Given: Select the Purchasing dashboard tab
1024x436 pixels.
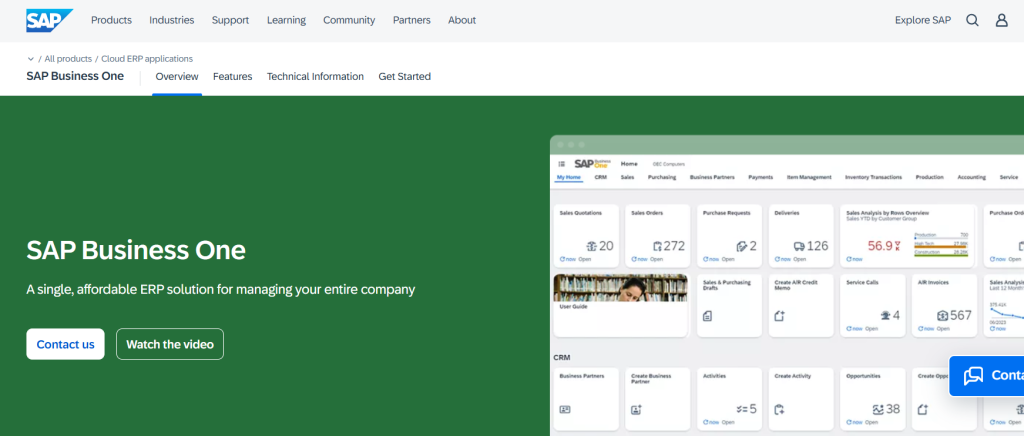Looking at the screenshot, I should click(662, 177).
